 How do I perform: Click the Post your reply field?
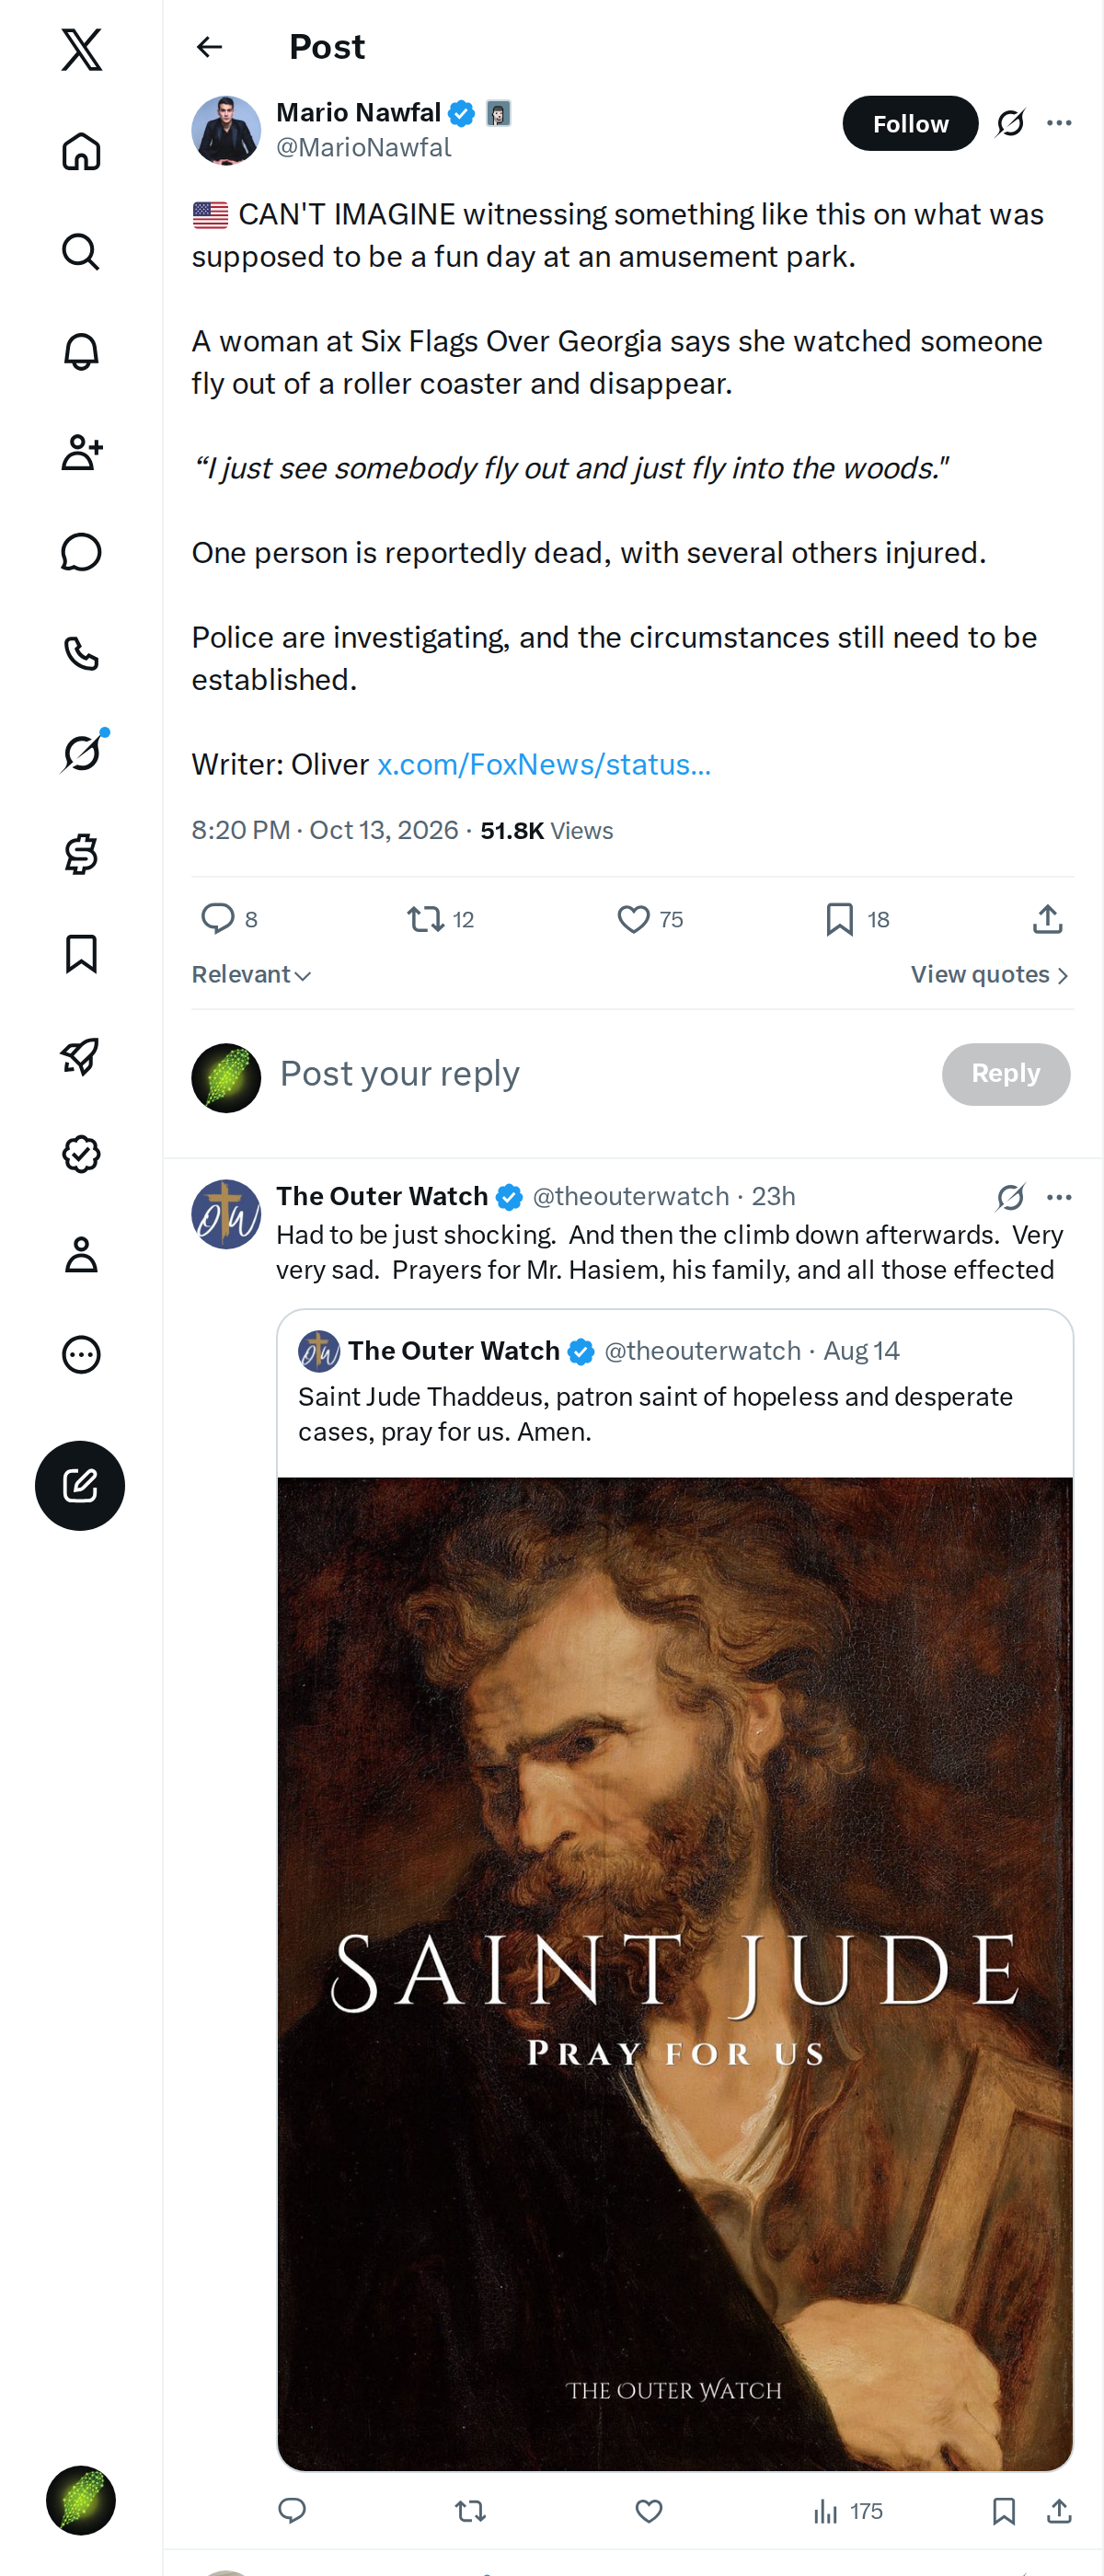[x=600, y=1074]
